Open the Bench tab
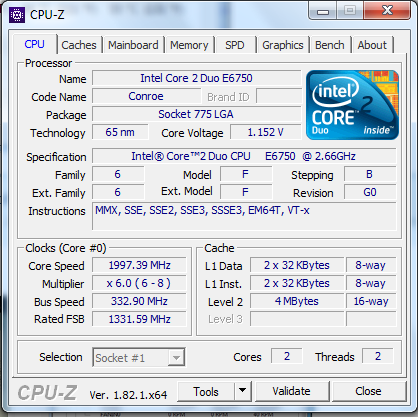The width and height of the screenshot is (418, 417). coord(330,45)
